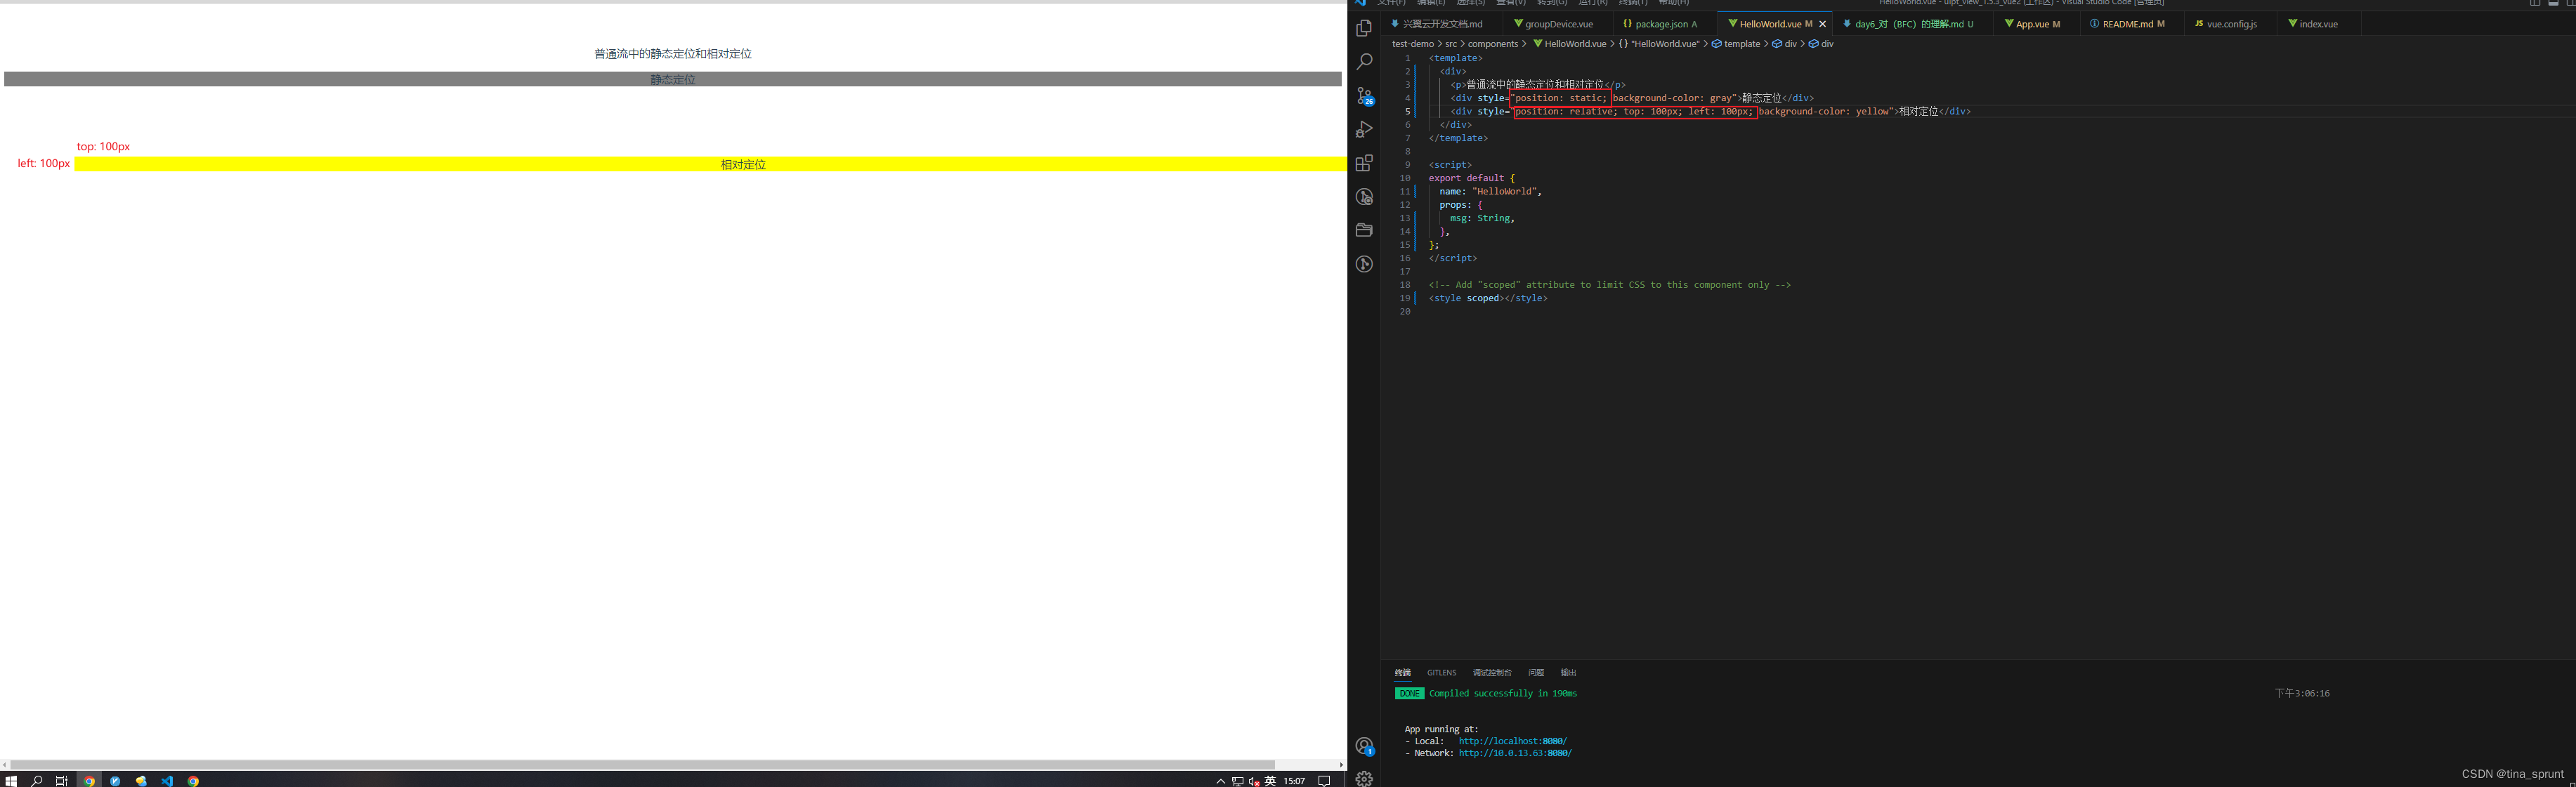Open the http://localhost:8080/ link in terminal
Image resolution: width=2576 pixels, height=787 pixels.
[1512, 742]
